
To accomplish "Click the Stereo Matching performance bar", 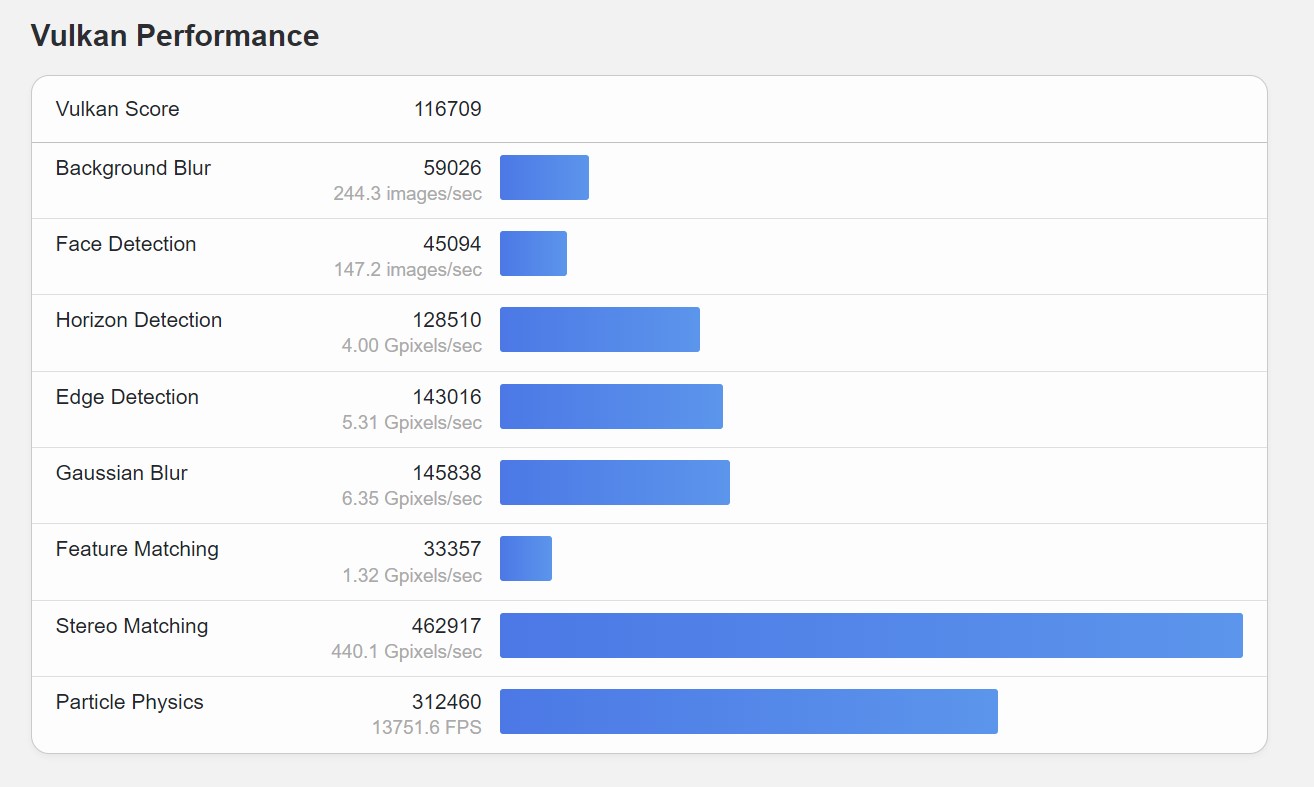I will pos(871,635).
